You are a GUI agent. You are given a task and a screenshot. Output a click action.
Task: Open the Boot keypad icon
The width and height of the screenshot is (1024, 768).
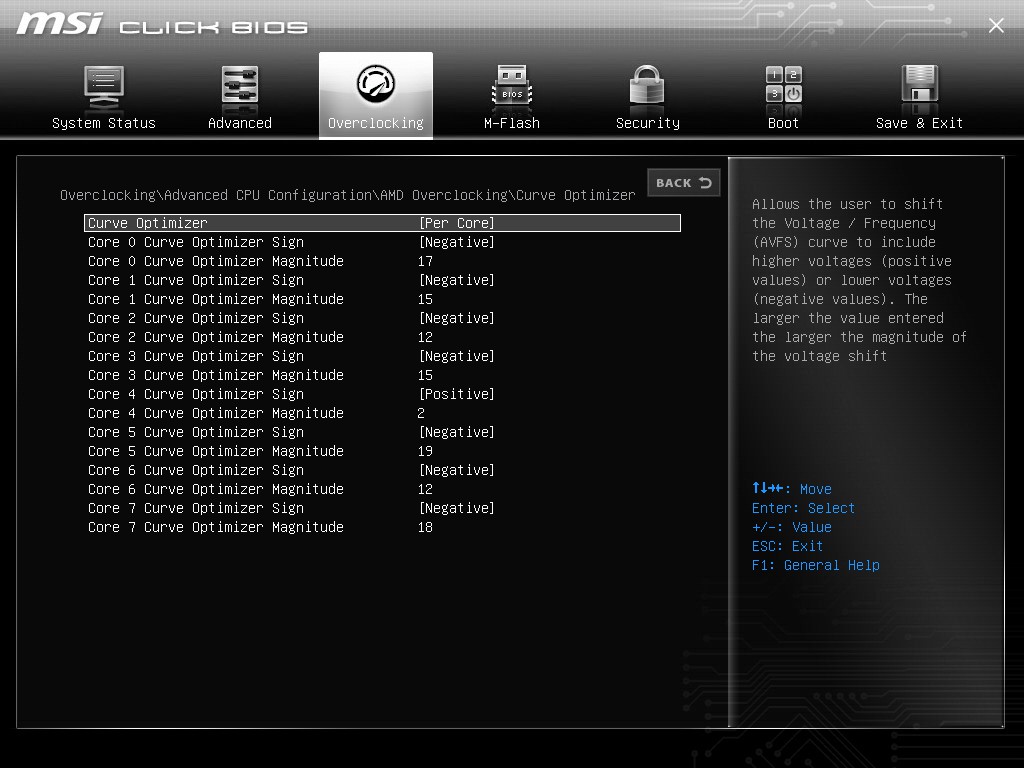(784, 84)
